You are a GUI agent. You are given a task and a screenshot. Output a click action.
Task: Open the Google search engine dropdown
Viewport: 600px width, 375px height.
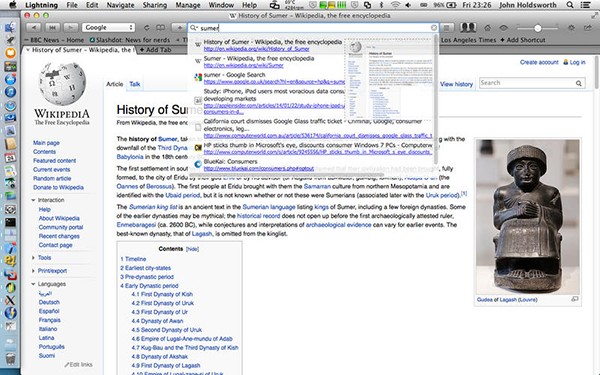tap(109, 28)
